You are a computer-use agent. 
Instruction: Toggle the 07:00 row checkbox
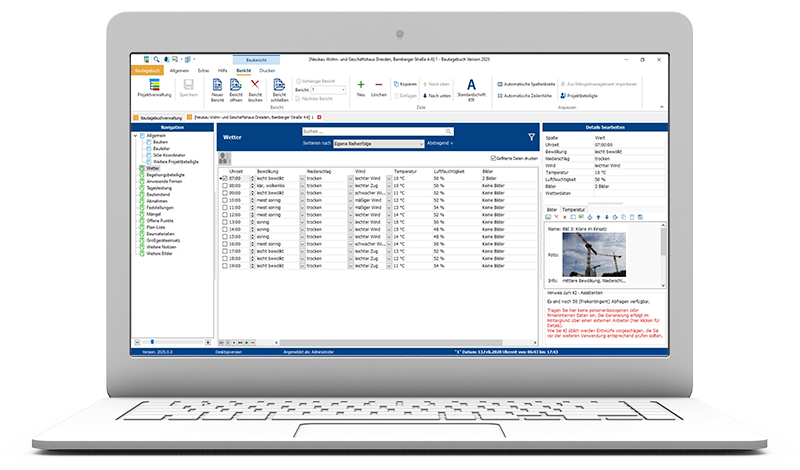coord(225,178)
